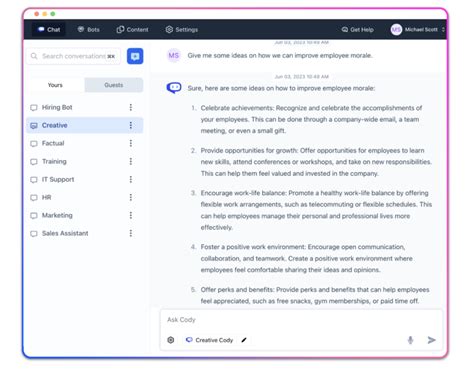
Task: Open Sales Assistant three-dot options menu
Action: [x=131, y=233]
